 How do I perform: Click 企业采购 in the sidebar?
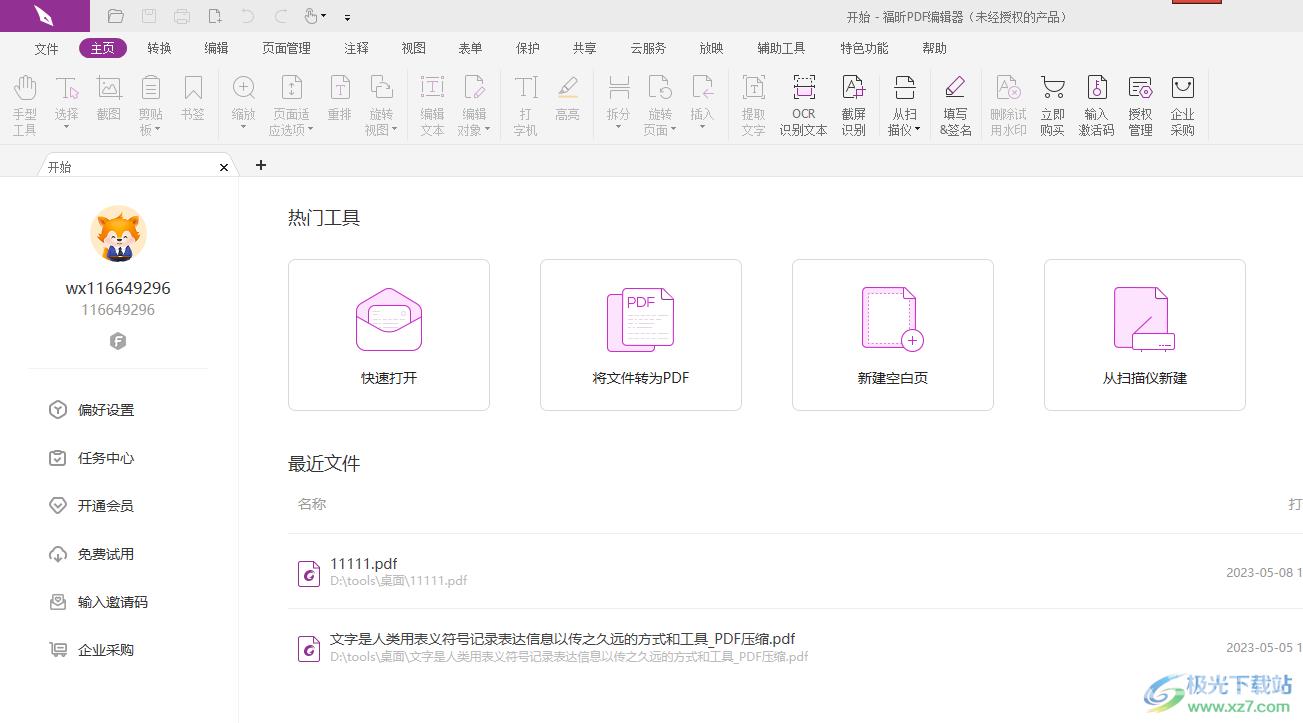(92, 650)
